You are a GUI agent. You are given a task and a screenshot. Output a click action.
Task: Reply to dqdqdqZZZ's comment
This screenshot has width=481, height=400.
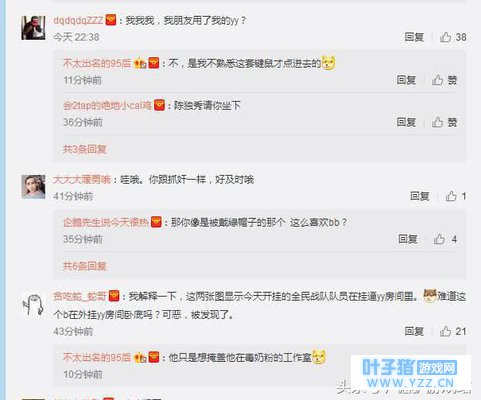[414, 37]
